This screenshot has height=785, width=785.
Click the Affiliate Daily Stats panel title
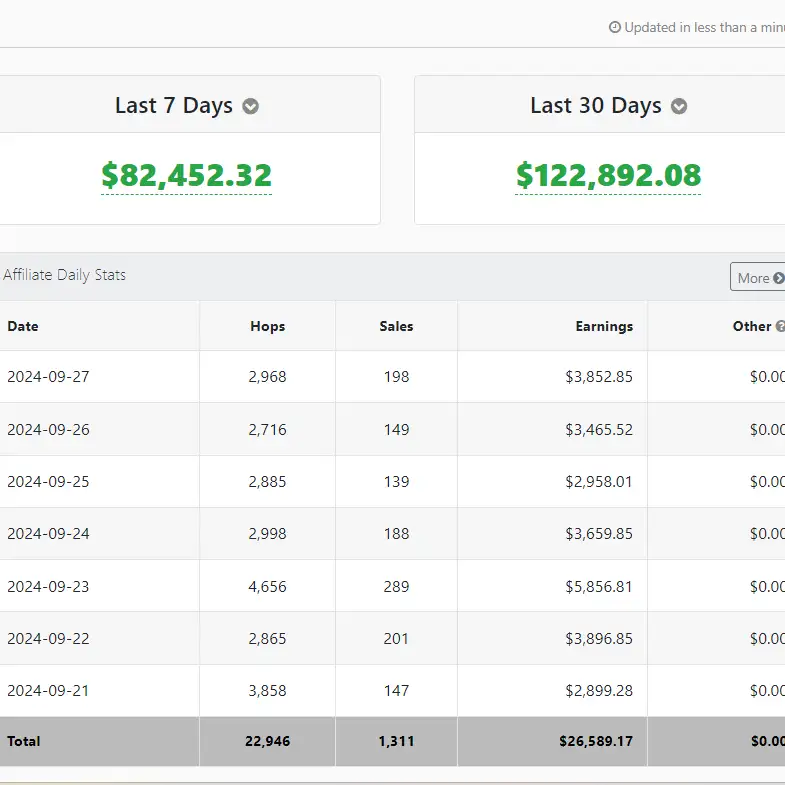coord(65,275)
